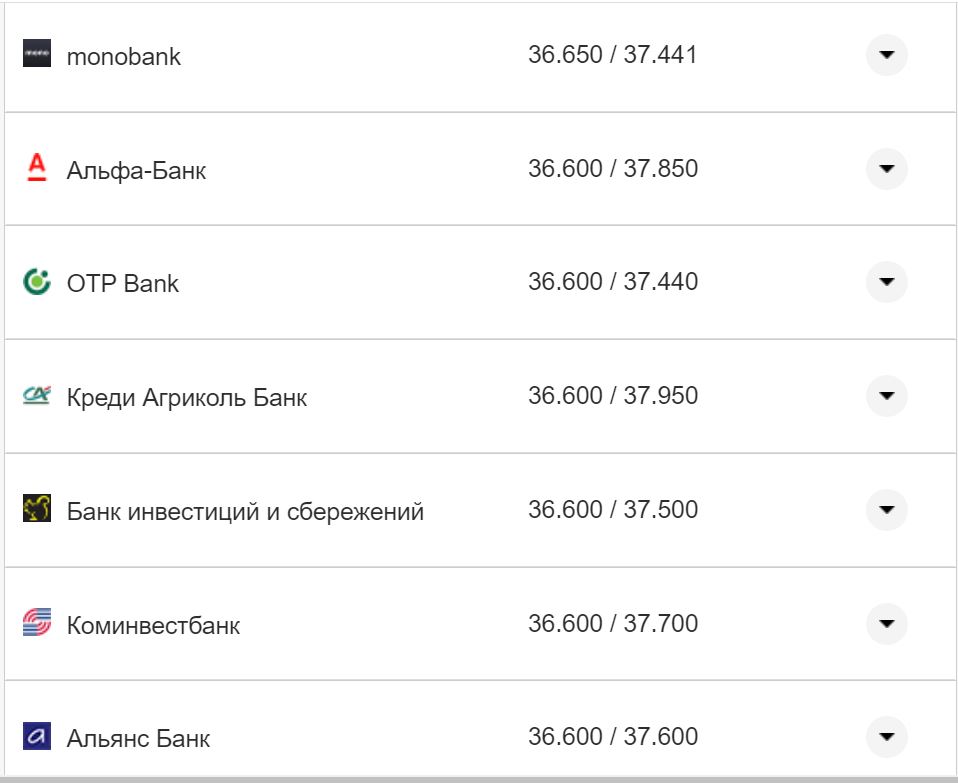Click the Банк инвестиций и сбережений logo
Viewport: 958px width, 783px height.
click(x=38, y=509)
